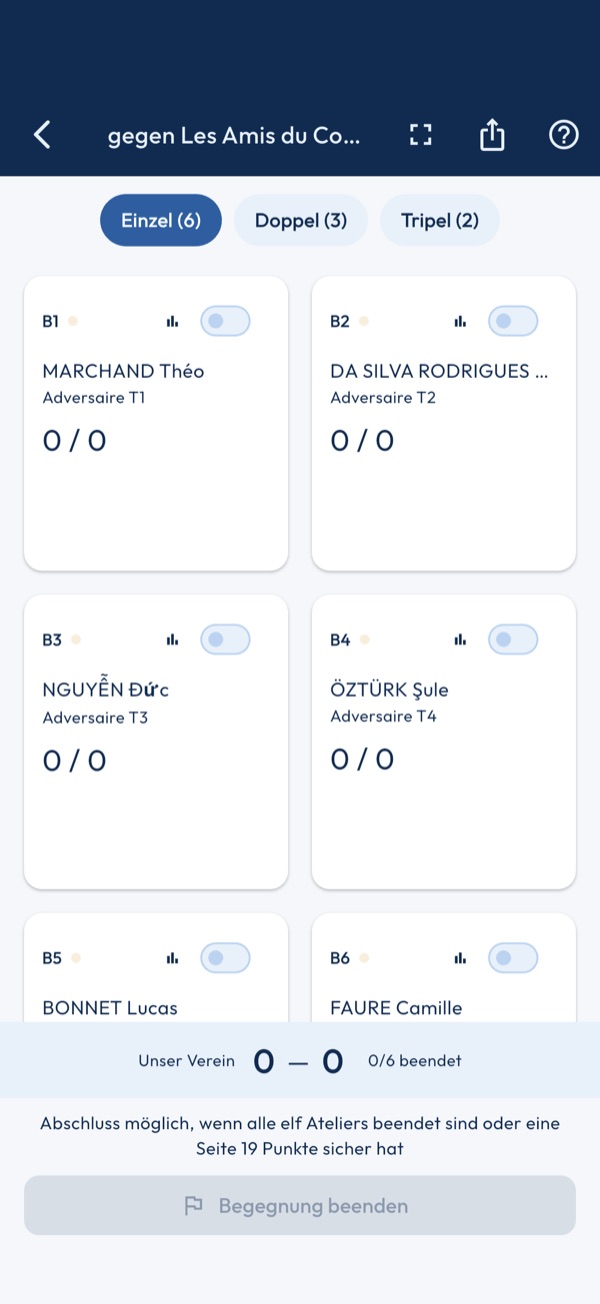Open statistics bars icon on B1 card

172,321
